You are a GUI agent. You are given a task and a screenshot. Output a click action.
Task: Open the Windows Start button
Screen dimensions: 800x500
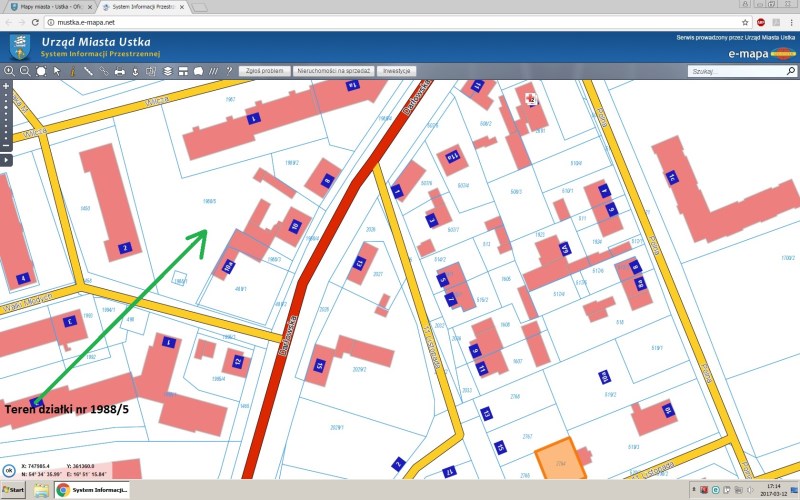[13, 490]
